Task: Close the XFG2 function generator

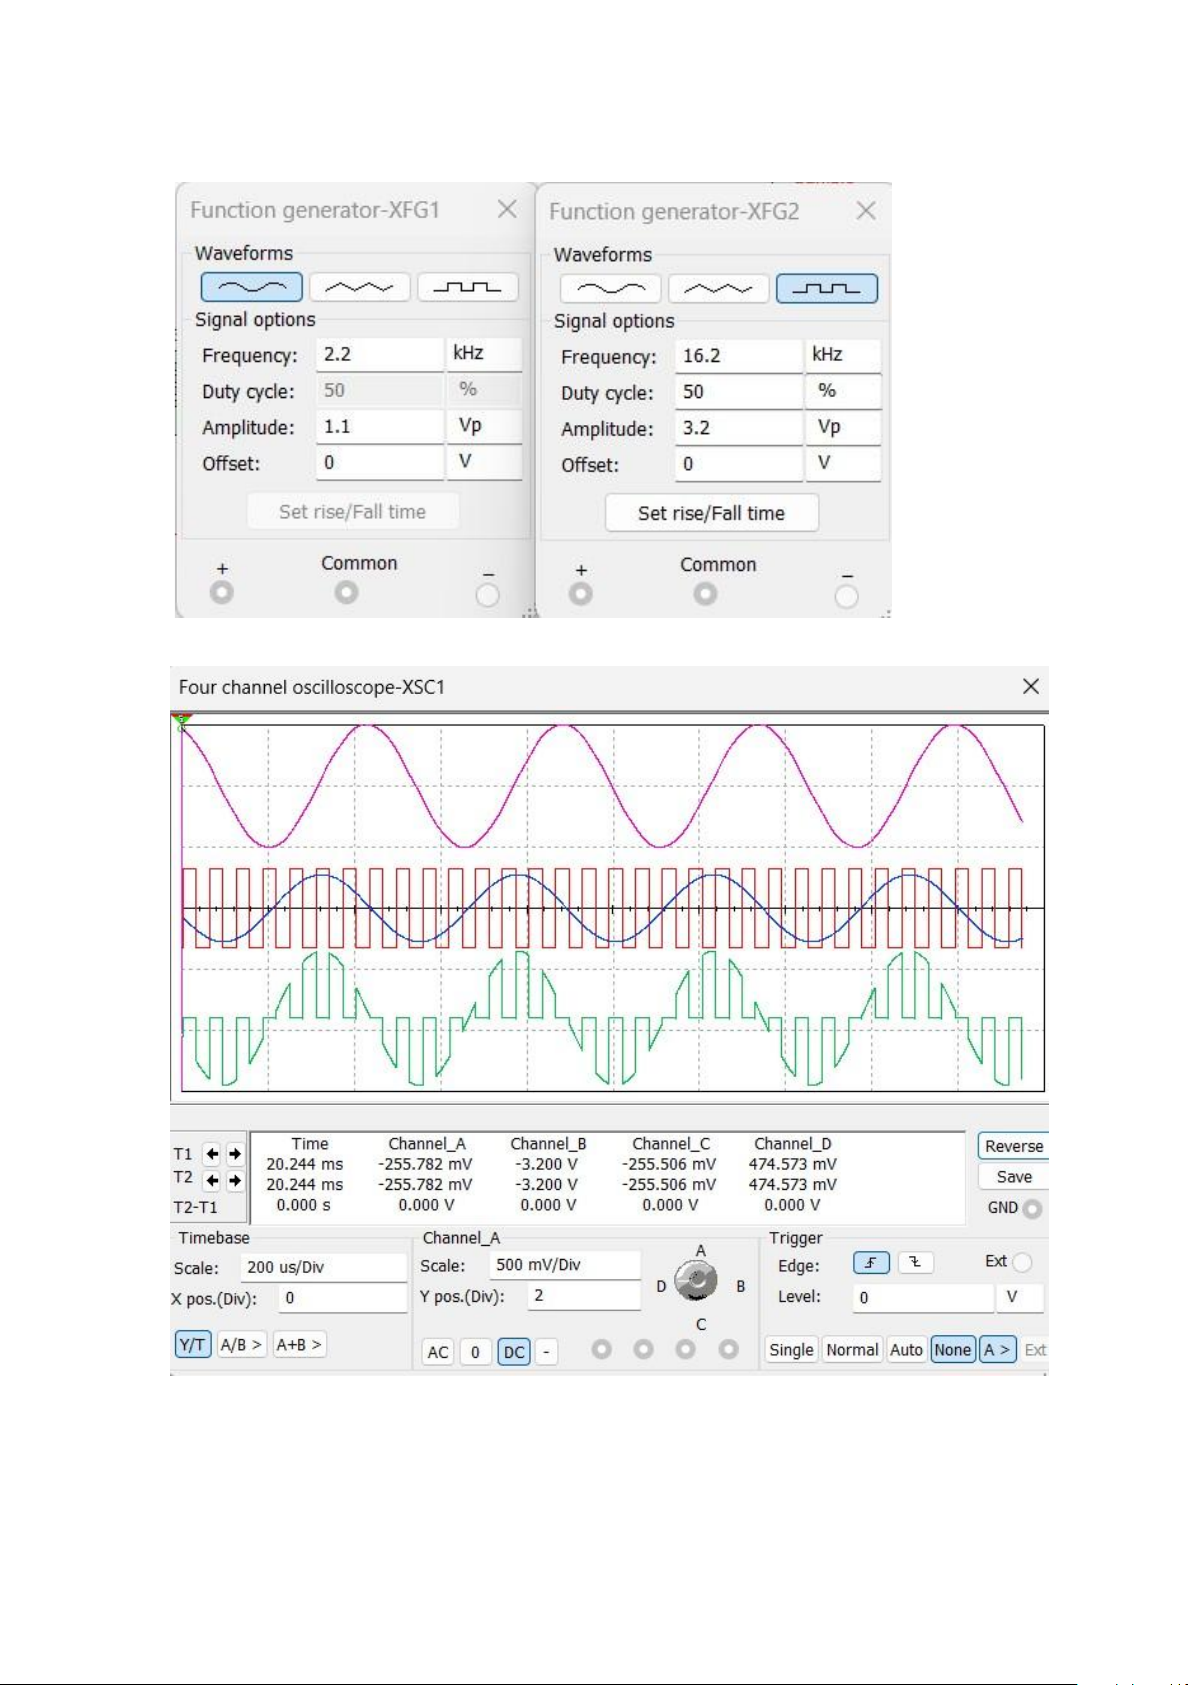Action: click(866, 210)
